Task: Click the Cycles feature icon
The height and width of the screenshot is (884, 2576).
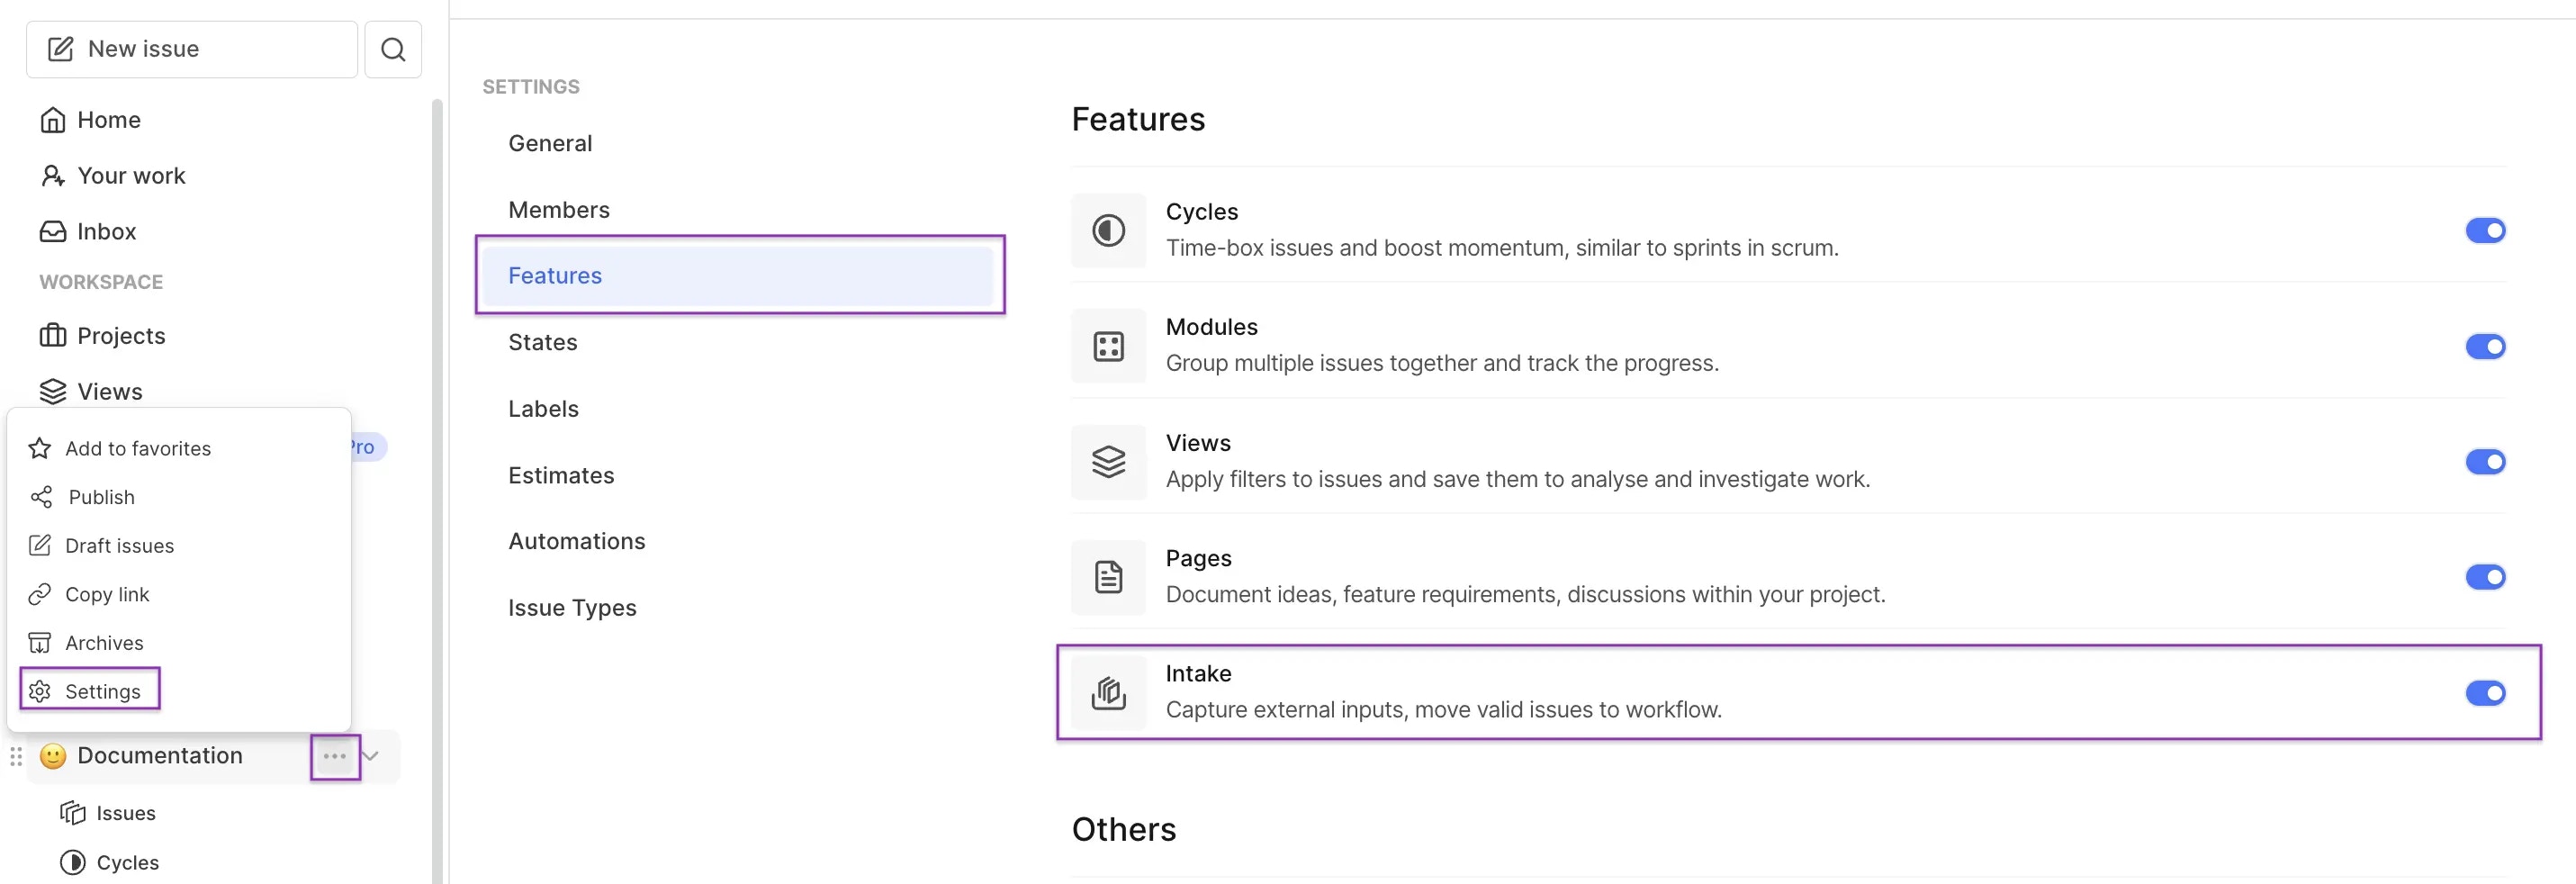Action: (1108, 231)
